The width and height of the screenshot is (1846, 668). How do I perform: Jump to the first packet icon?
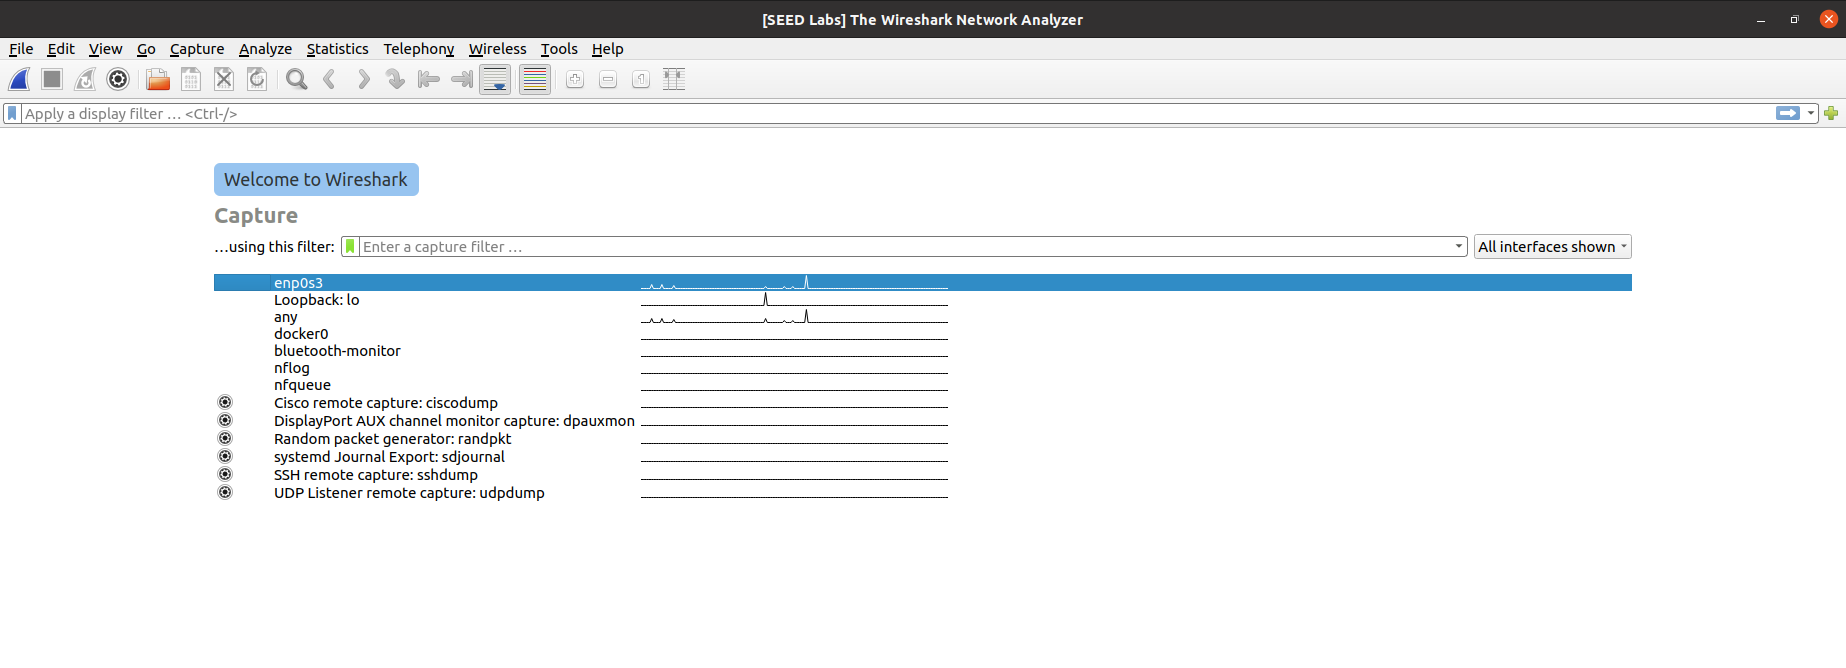(428, 79)
